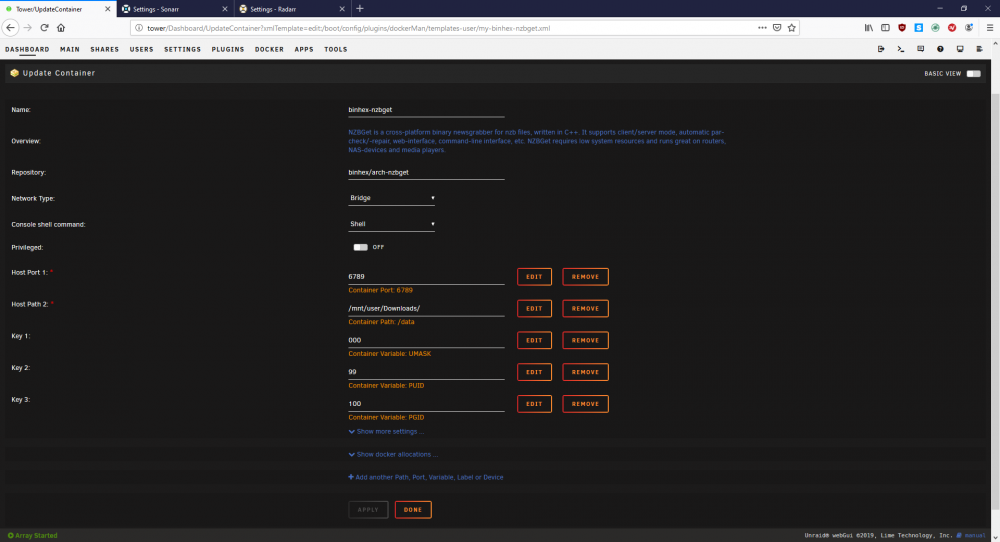
Task: Click the blue S extension icon
Action: pos(918,28)
